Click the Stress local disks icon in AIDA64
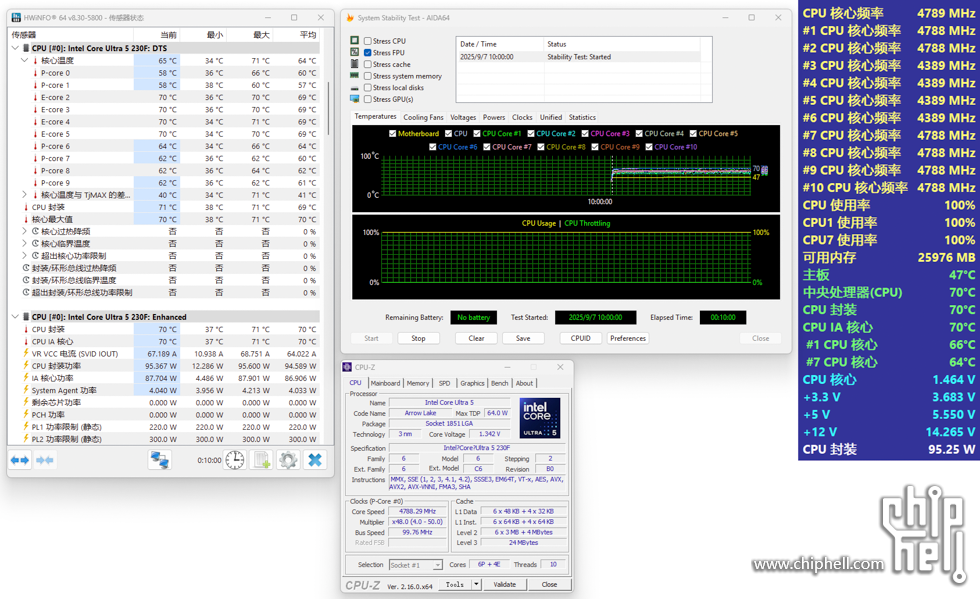Viewport: 980px width, 599px height. pos(354,88)
